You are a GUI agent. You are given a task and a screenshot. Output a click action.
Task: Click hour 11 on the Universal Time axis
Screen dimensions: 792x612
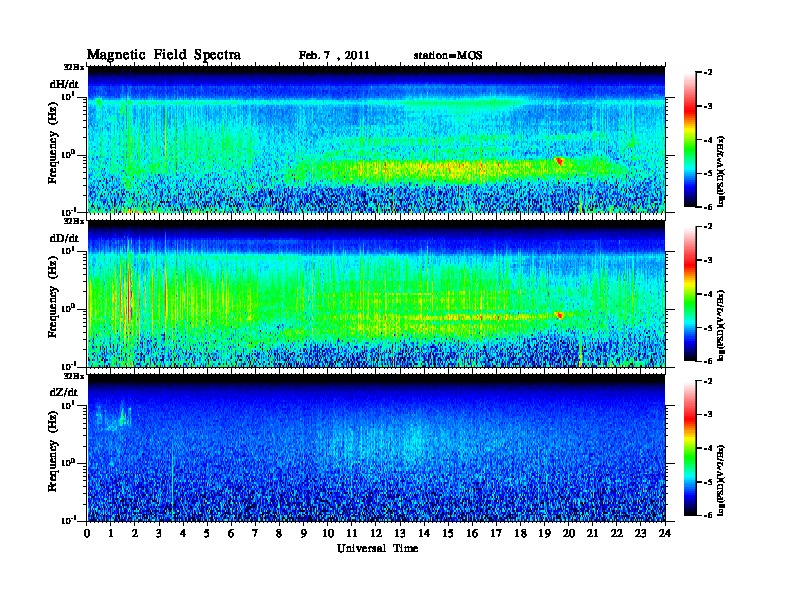pos(352,533)
